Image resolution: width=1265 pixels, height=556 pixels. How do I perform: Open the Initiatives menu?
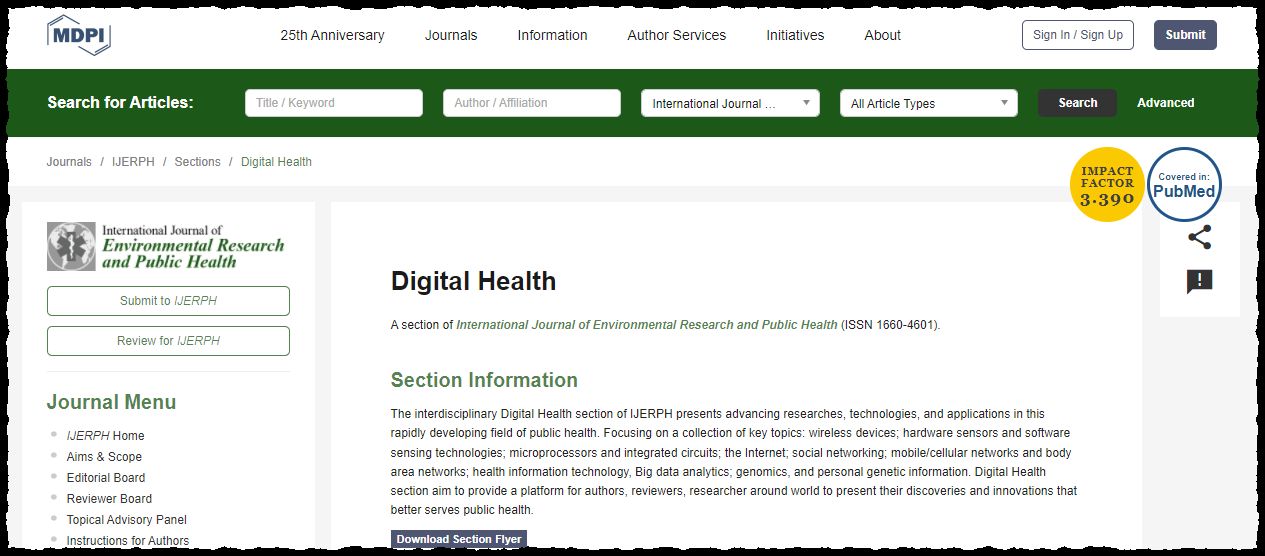pyautogui.click(x=795, y=35)
